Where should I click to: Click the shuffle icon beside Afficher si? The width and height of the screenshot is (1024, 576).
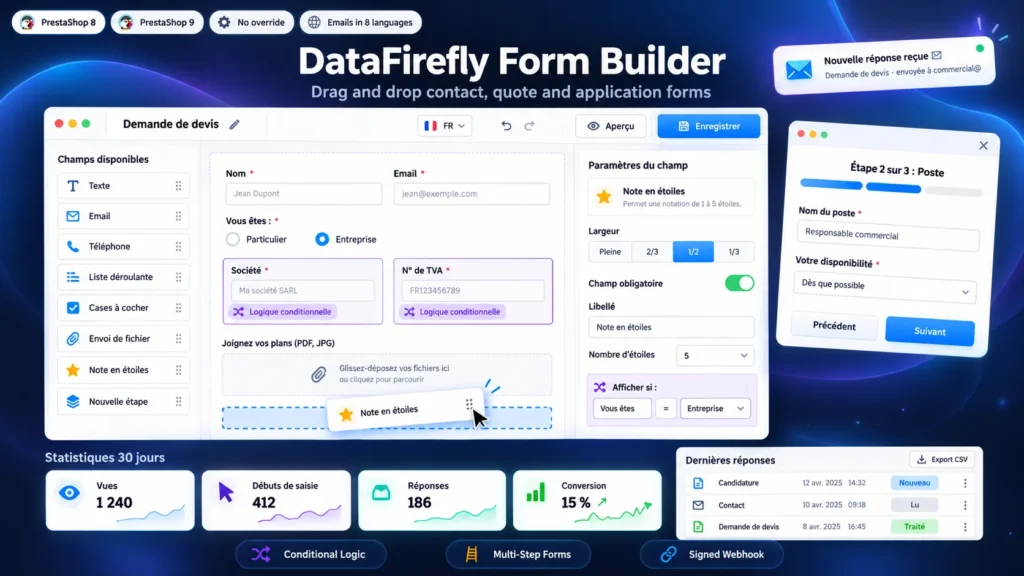coord(600,387)
